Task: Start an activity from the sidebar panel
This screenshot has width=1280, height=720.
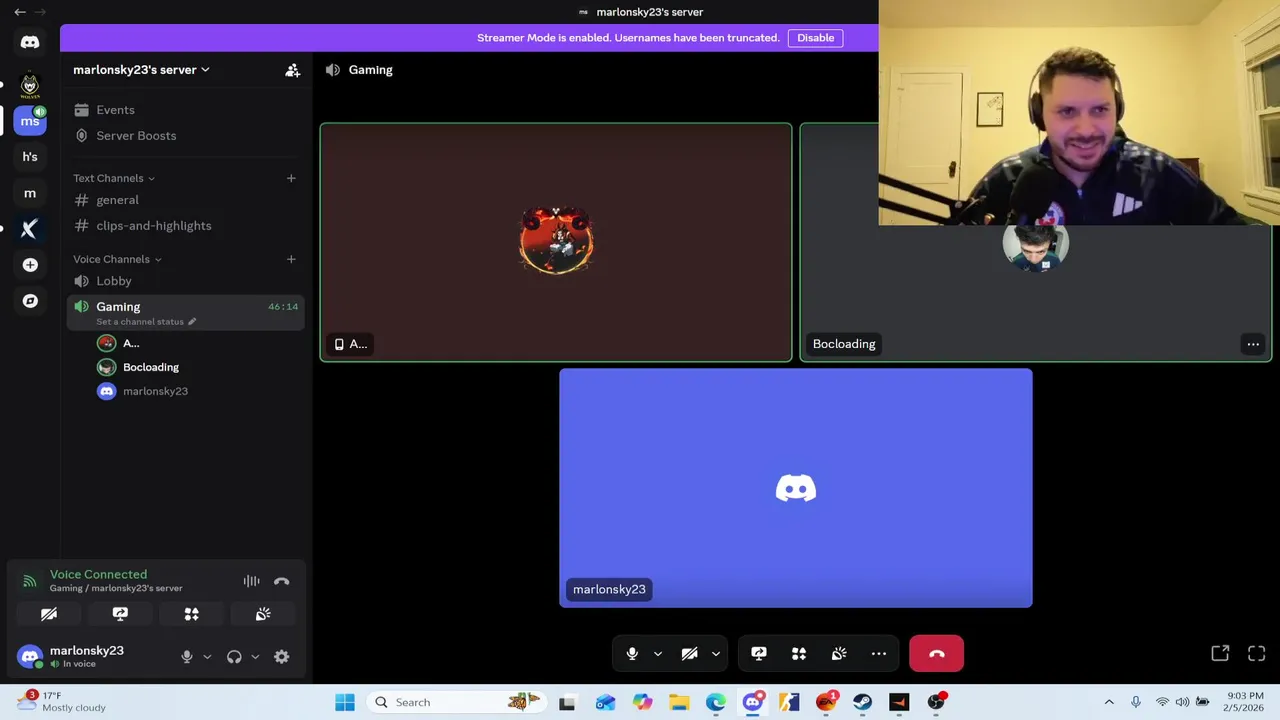Action: 191,614
